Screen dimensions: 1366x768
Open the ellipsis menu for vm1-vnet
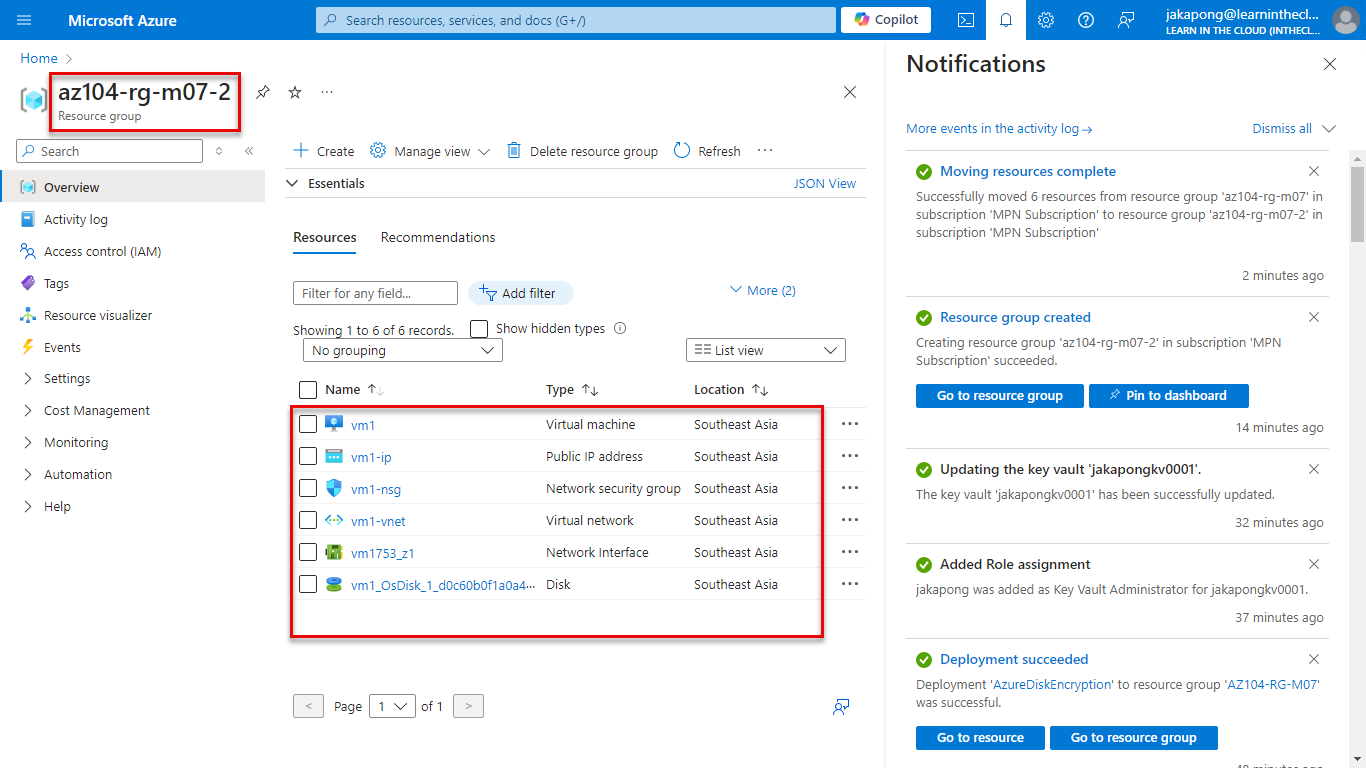850,520
